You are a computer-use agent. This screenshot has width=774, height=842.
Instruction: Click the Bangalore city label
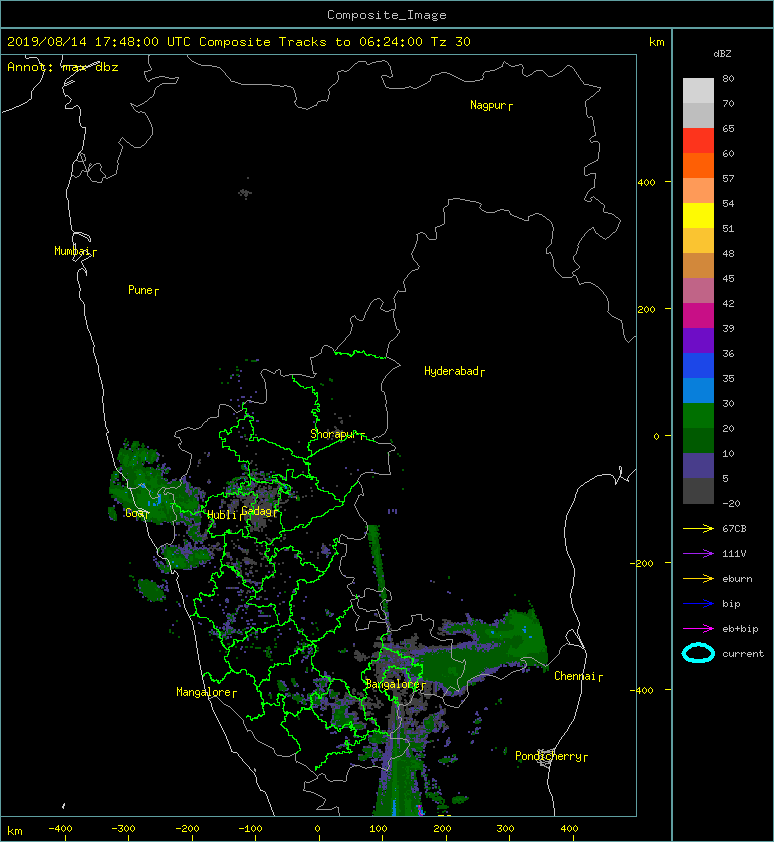tap(392, 684)
